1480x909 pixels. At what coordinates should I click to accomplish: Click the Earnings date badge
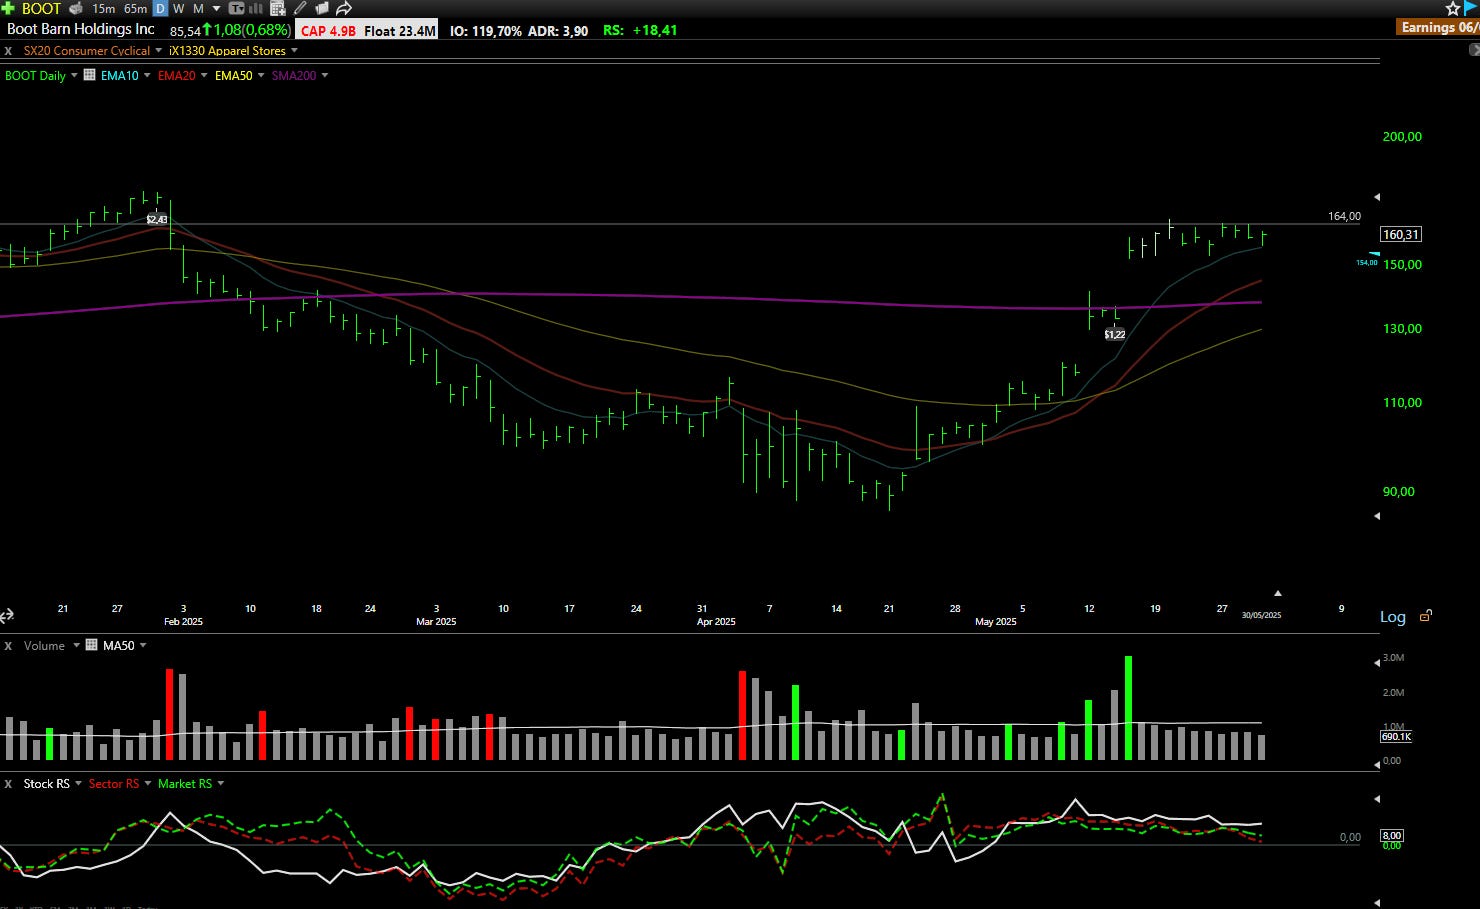1439,27
